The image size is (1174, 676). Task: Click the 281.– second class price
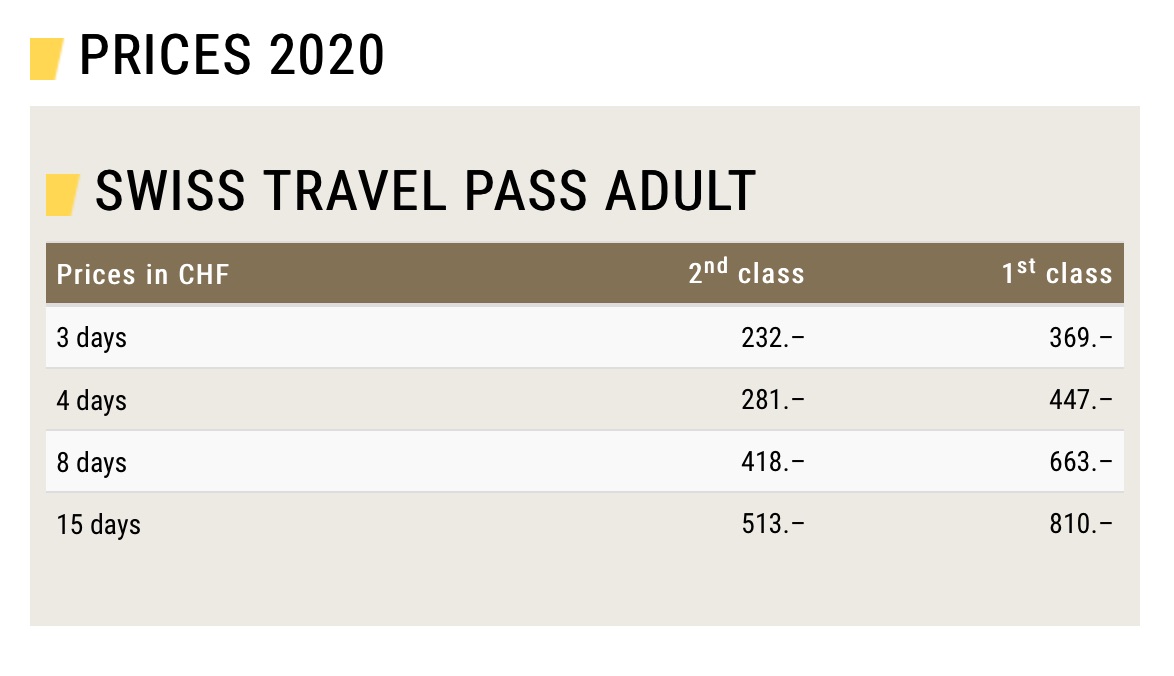tap(772, 400)
